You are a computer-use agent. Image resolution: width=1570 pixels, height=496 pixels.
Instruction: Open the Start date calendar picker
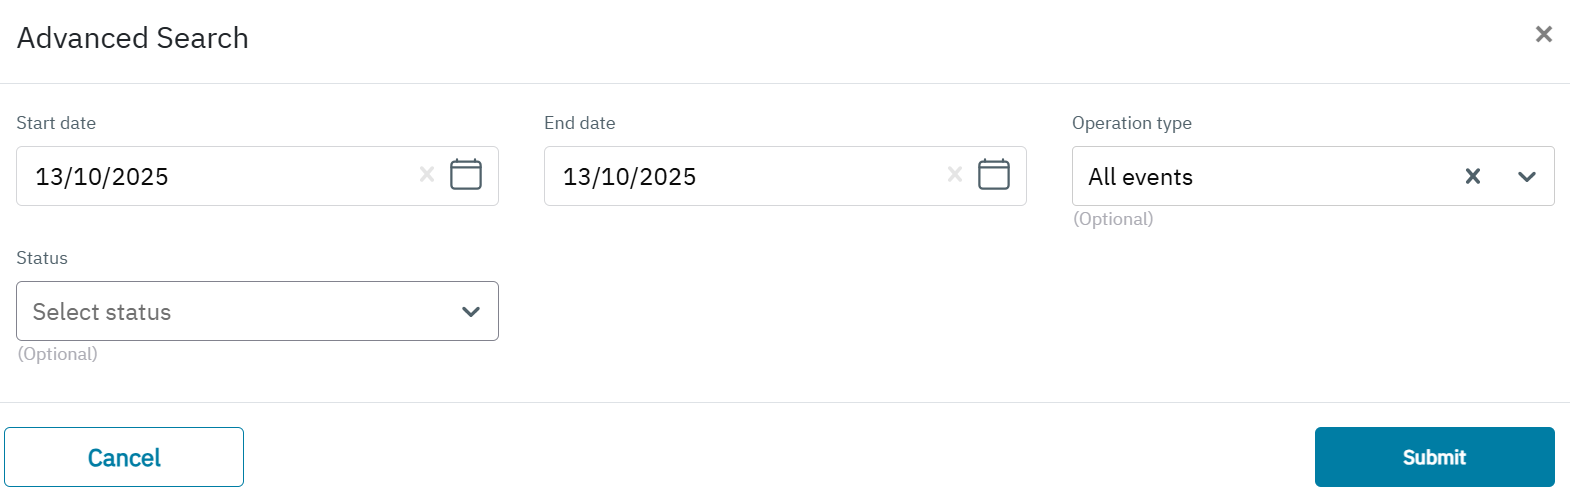click(x=466, y=175)
